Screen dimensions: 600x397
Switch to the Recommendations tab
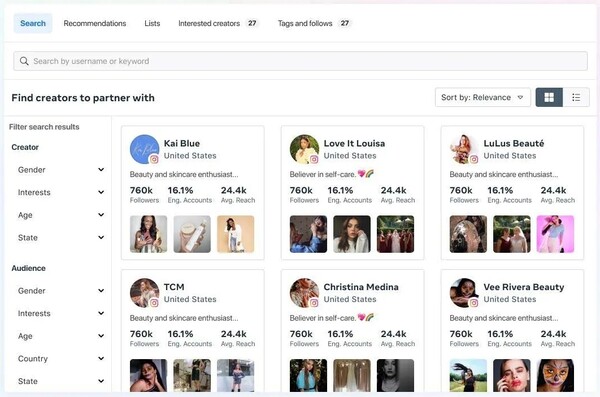[95, 23]
